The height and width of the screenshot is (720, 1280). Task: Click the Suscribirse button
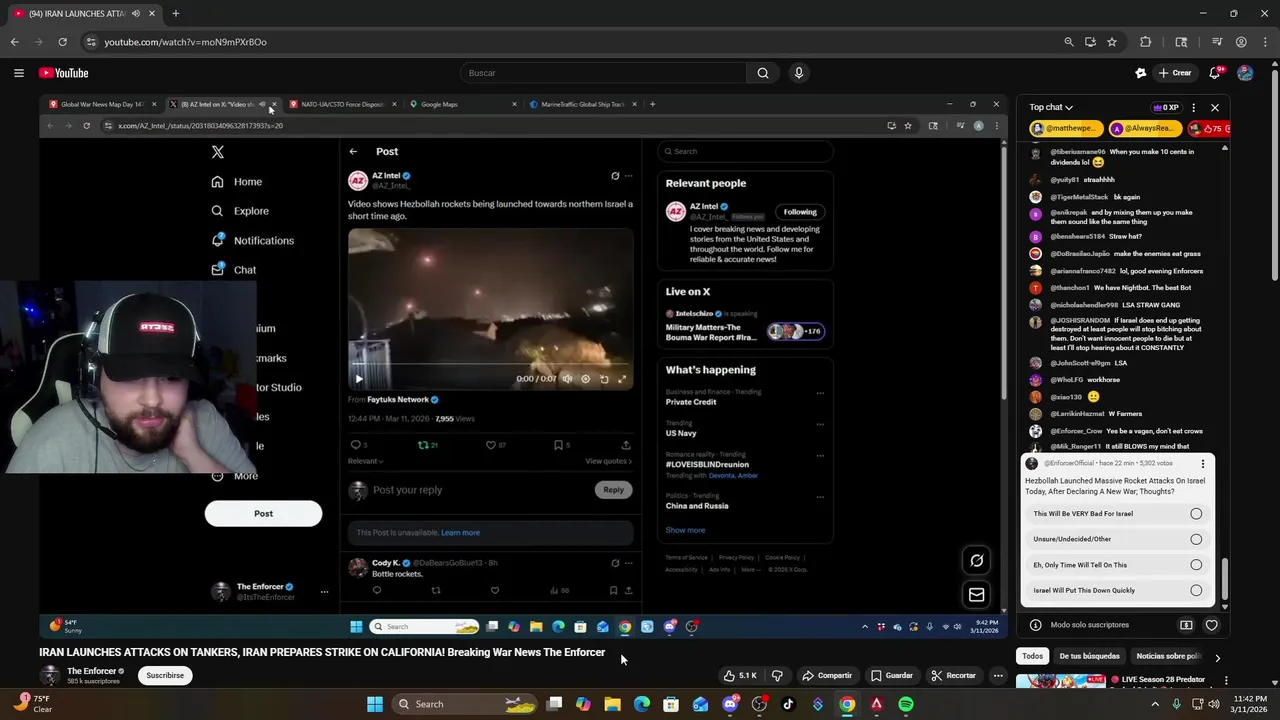click(165, 675)
